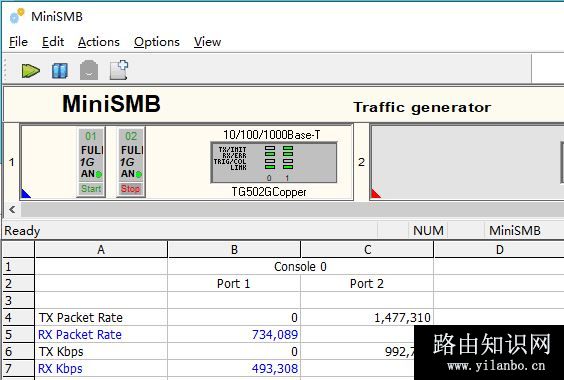Viewport: 564px width, 380px height.
Task: Click the 734,089 value cell
Action: pos(234,334)
